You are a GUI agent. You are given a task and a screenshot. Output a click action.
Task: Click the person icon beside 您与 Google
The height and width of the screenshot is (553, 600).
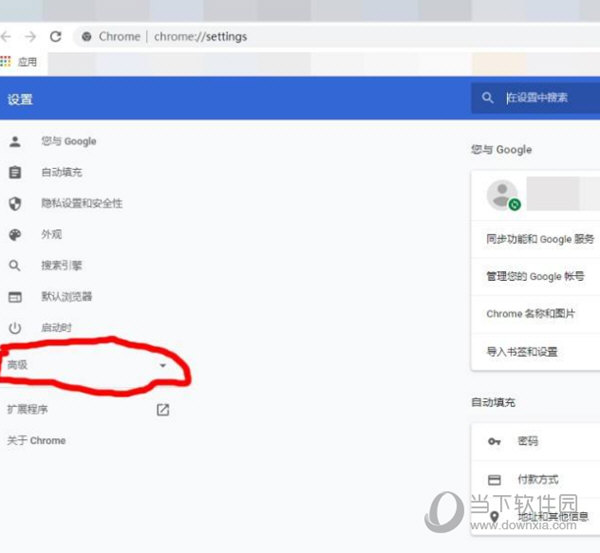click(x=15, y=142)
